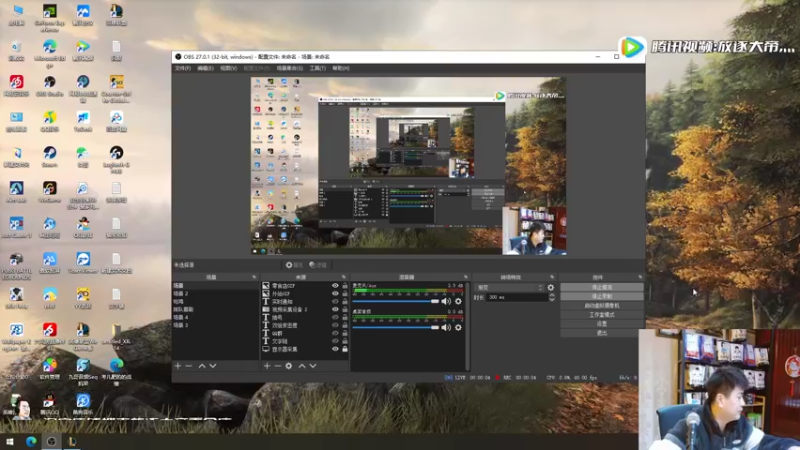
Task: Remove the selected scene with the minus icon
Action: [188, 366]
